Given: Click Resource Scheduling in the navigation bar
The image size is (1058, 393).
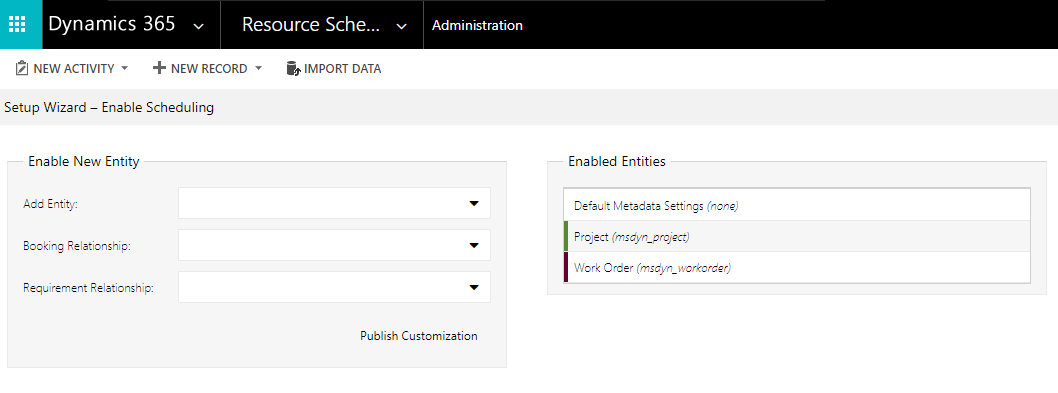Looking at the screenshot, I should click(311, 24).
